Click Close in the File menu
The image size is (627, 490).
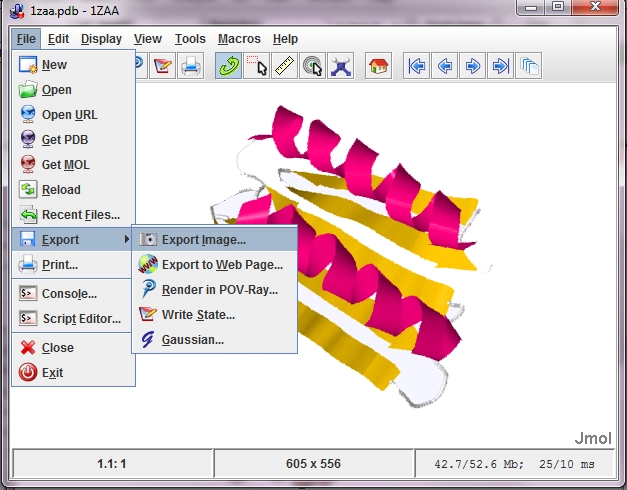click(x=73, y=348)
